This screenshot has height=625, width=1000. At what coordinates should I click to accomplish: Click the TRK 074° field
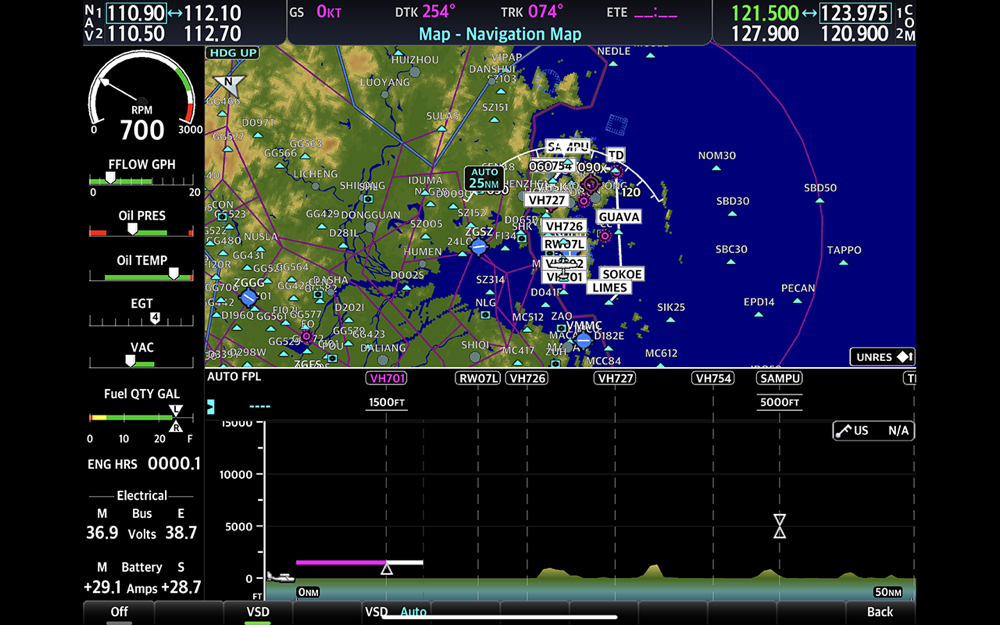coord(532,11)
